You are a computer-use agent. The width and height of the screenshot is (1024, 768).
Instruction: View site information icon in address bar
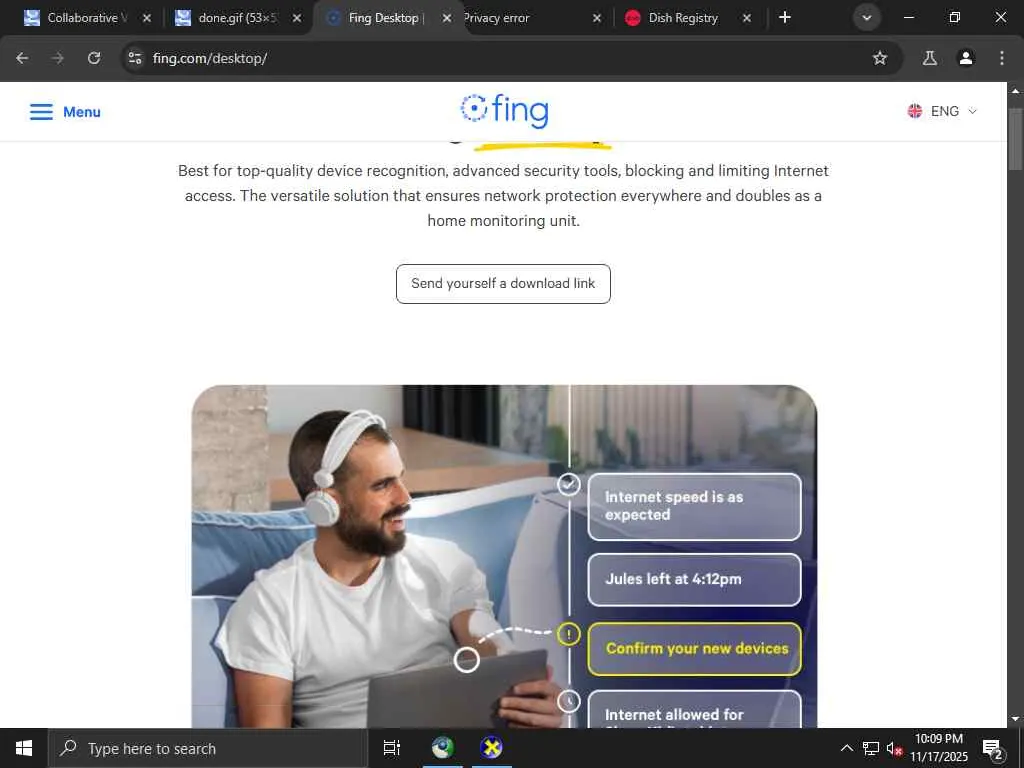pyautogui.click(x=135, y=58)
